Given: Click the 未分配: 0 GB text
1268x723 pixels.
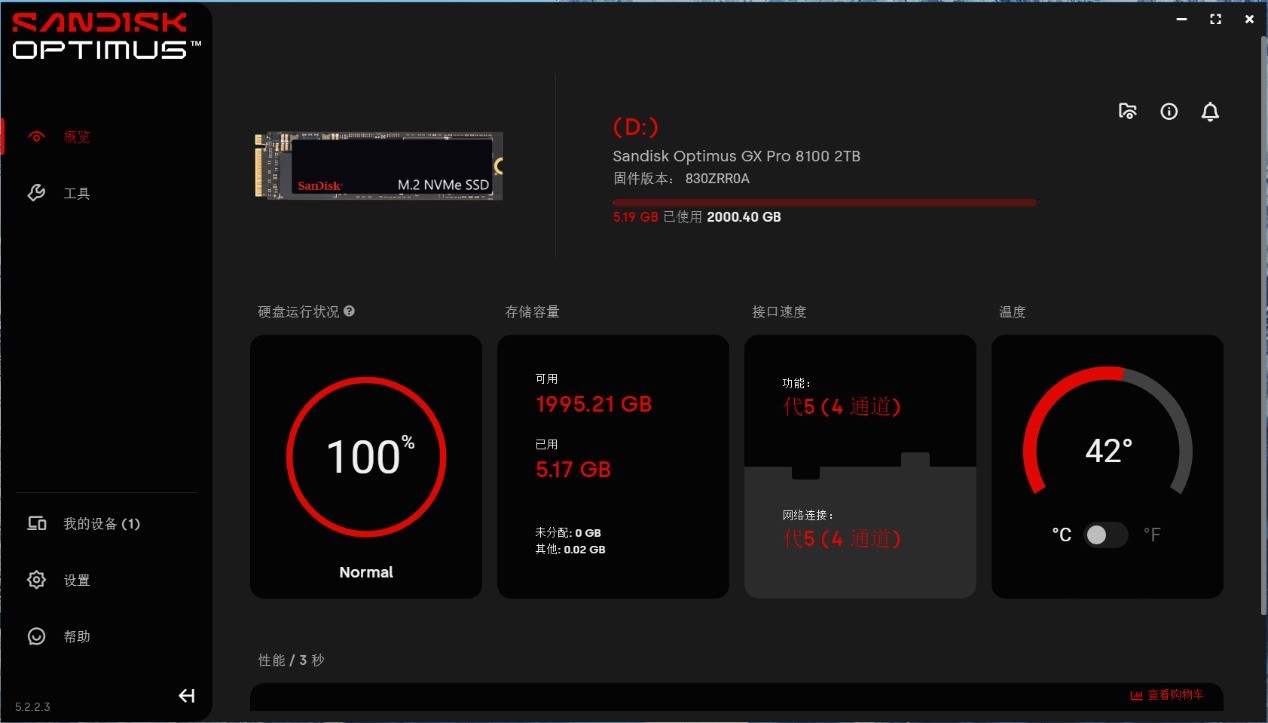Looking at the screenshot, I should (568, 533).
